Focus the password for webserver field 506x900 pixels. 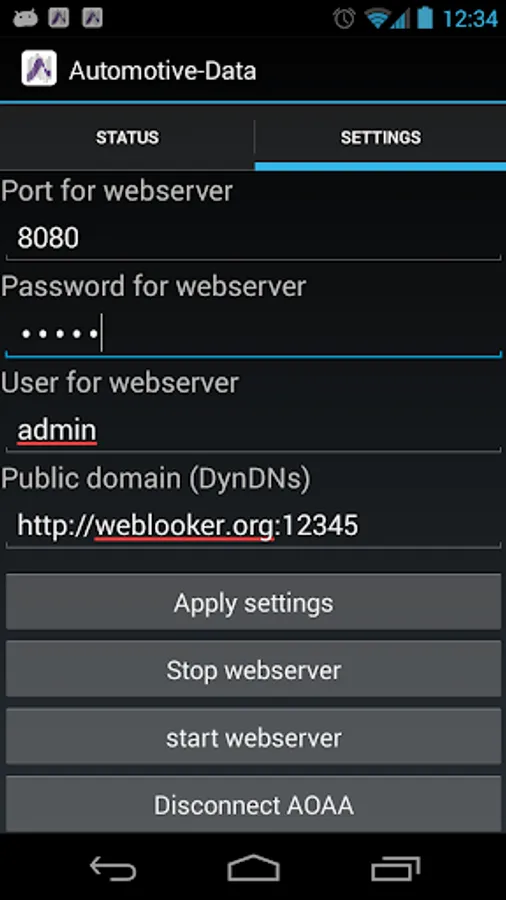point(254,333)
